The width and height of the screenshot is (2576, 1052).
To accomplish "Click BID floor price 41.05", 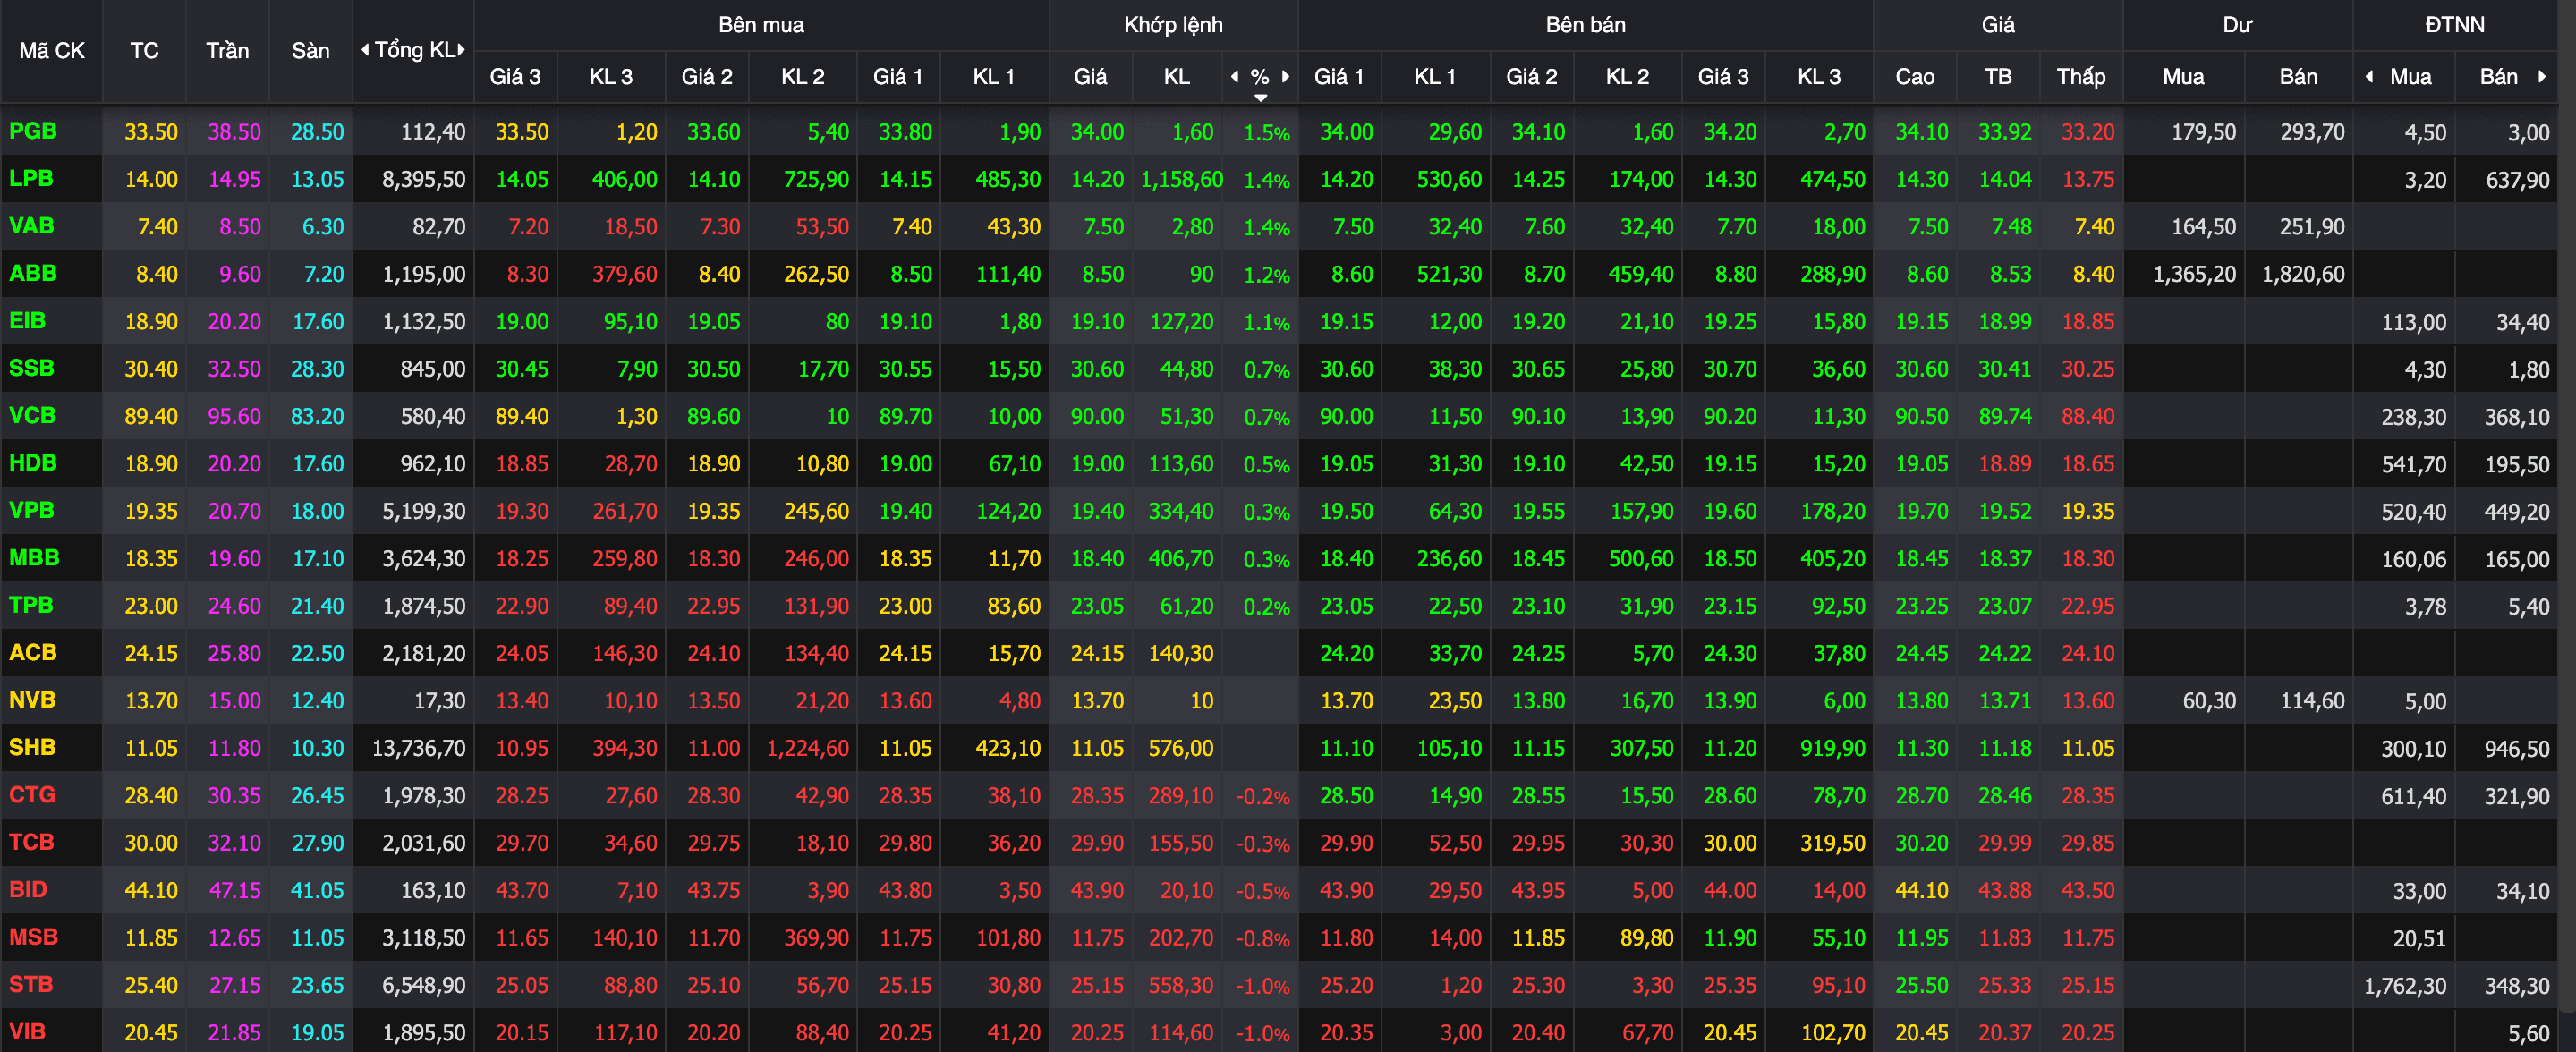I will (317, 890).
